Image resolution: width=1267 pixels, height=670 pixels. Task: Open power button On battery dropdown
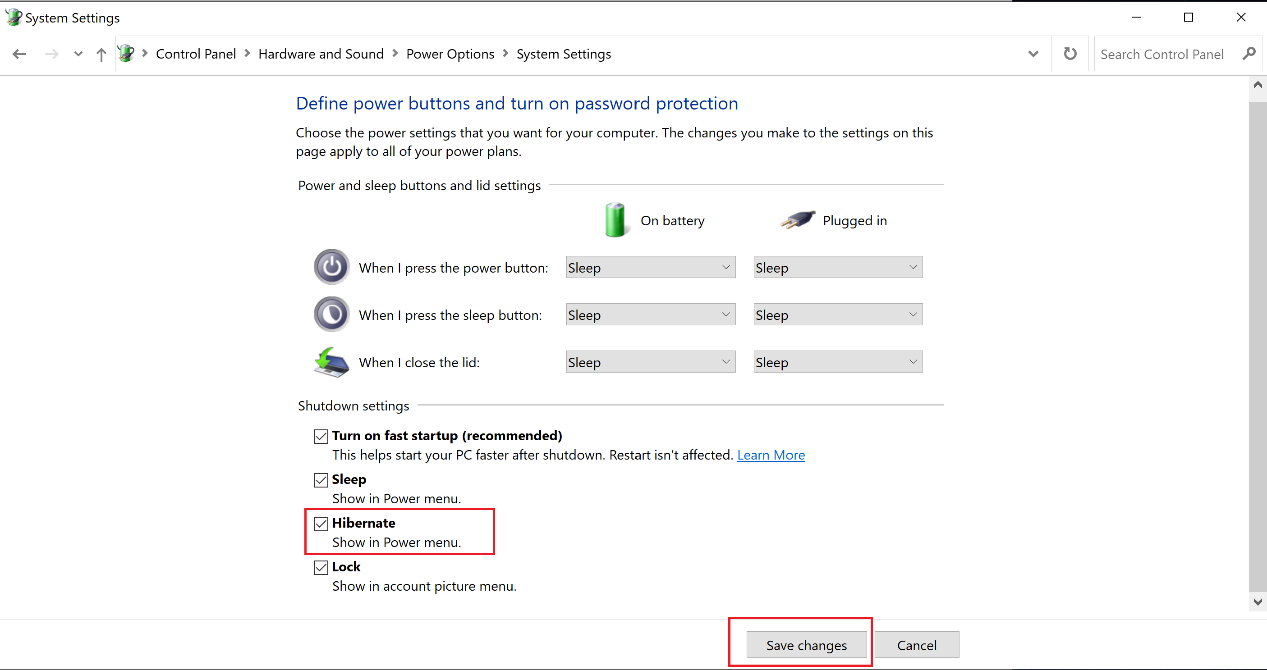tap(650, 268)
